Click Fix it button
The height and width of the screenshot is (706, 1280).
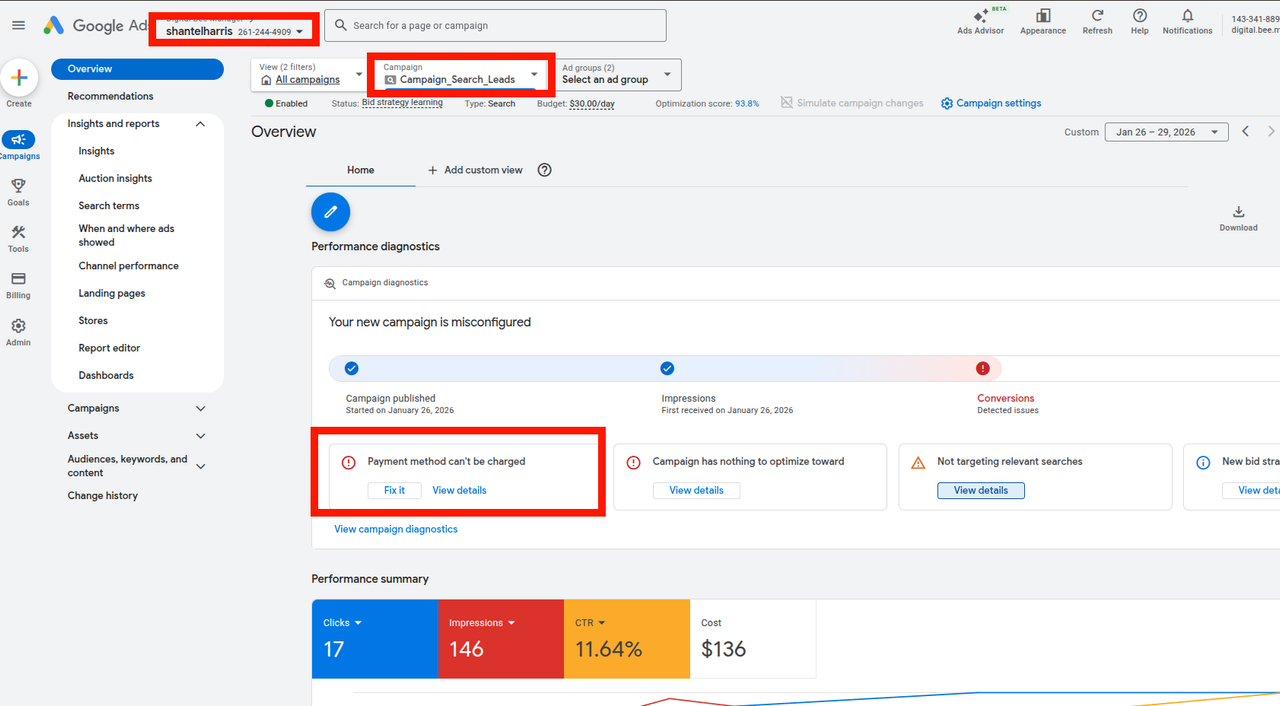394,490
